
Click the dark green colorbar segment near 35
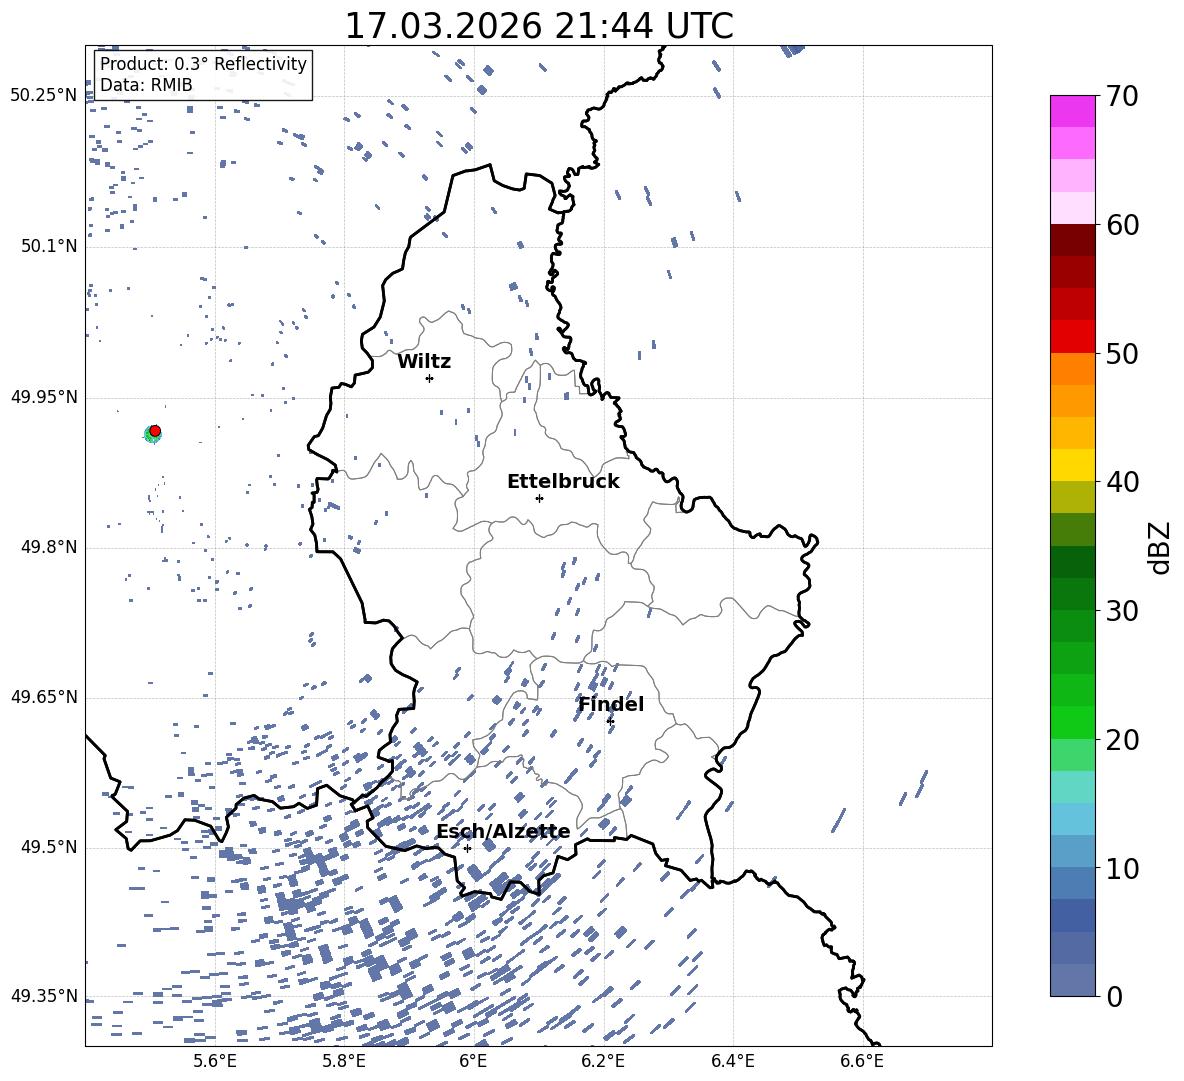[1072, 562]
